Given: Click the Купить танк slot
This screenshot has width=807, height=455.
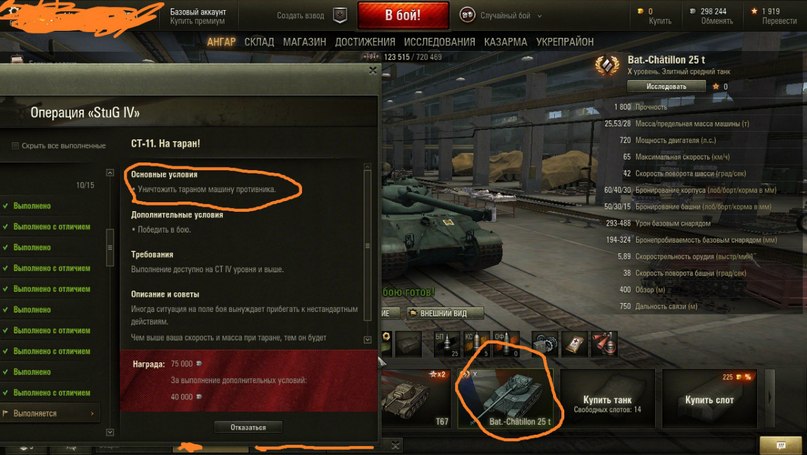Looking at the screenshot, I should (607, 398).
